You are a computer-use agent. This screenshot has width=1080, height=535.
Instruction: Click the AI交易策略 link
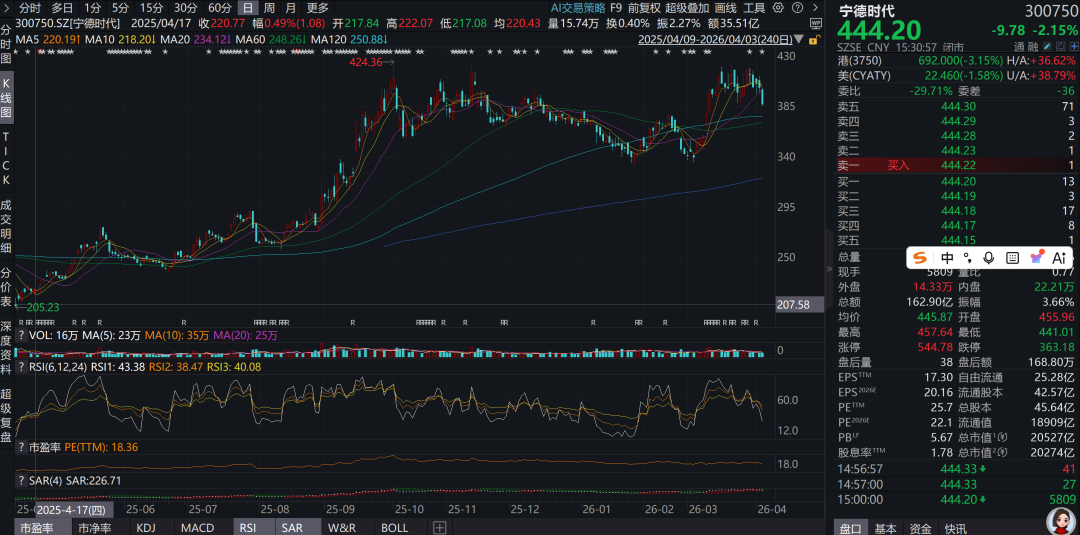point(572,8)
